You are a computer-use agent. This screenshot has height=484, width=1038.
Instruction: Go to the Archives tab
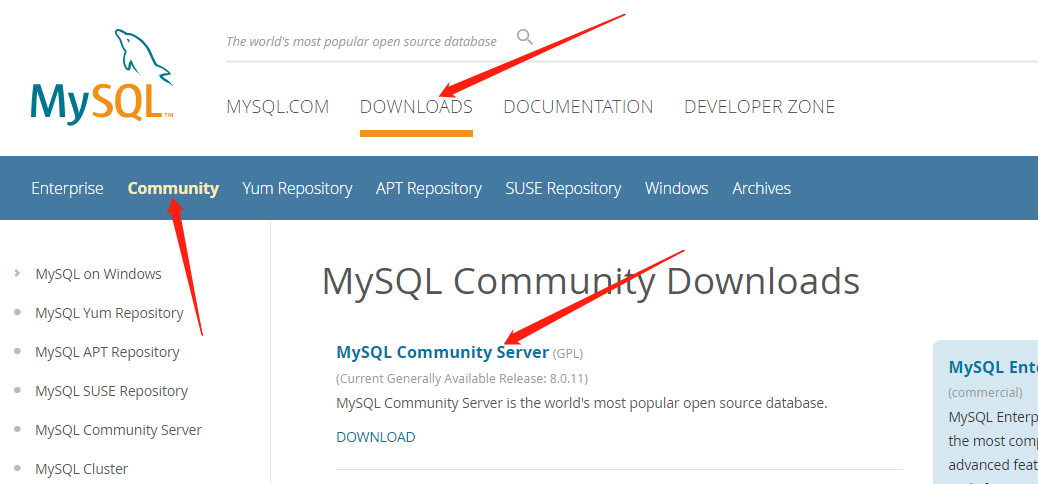[x=761, y=188]
